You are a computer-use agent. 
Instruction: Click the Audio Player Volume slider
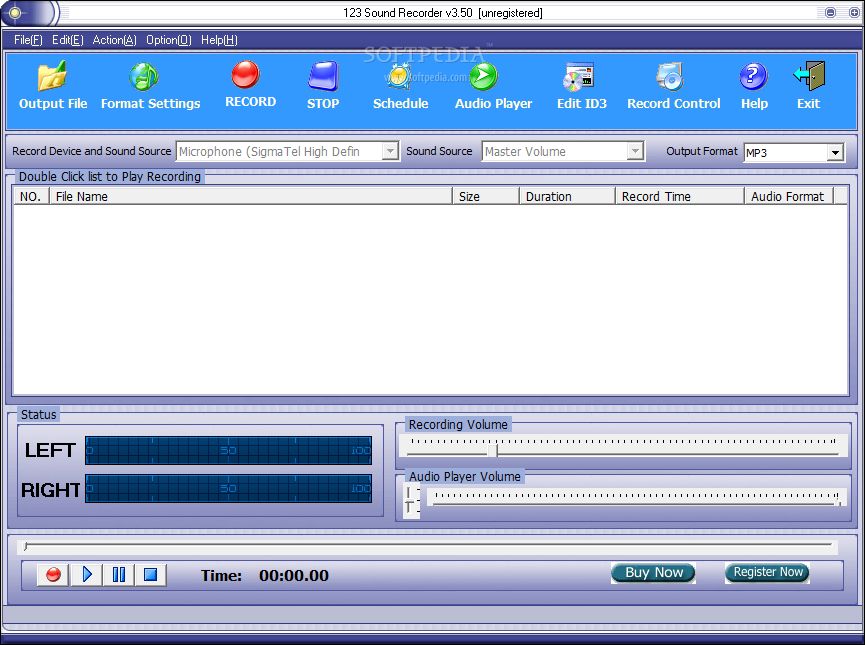(x=637, y=499)
